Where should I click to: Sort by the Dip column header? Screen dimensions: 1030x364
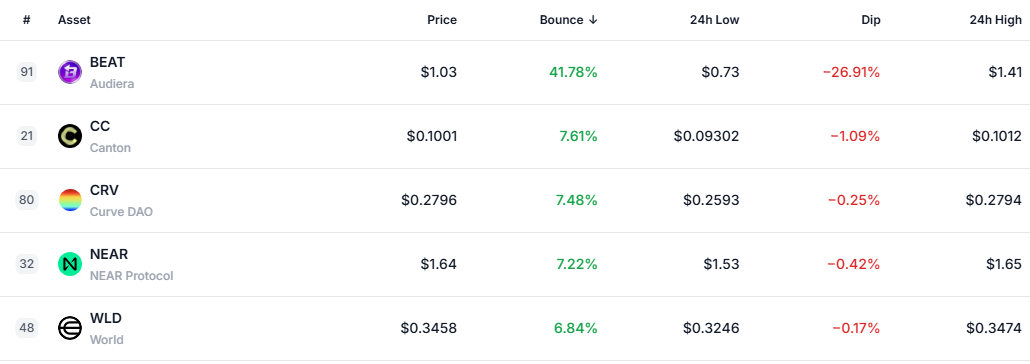[x=870, y=20]
